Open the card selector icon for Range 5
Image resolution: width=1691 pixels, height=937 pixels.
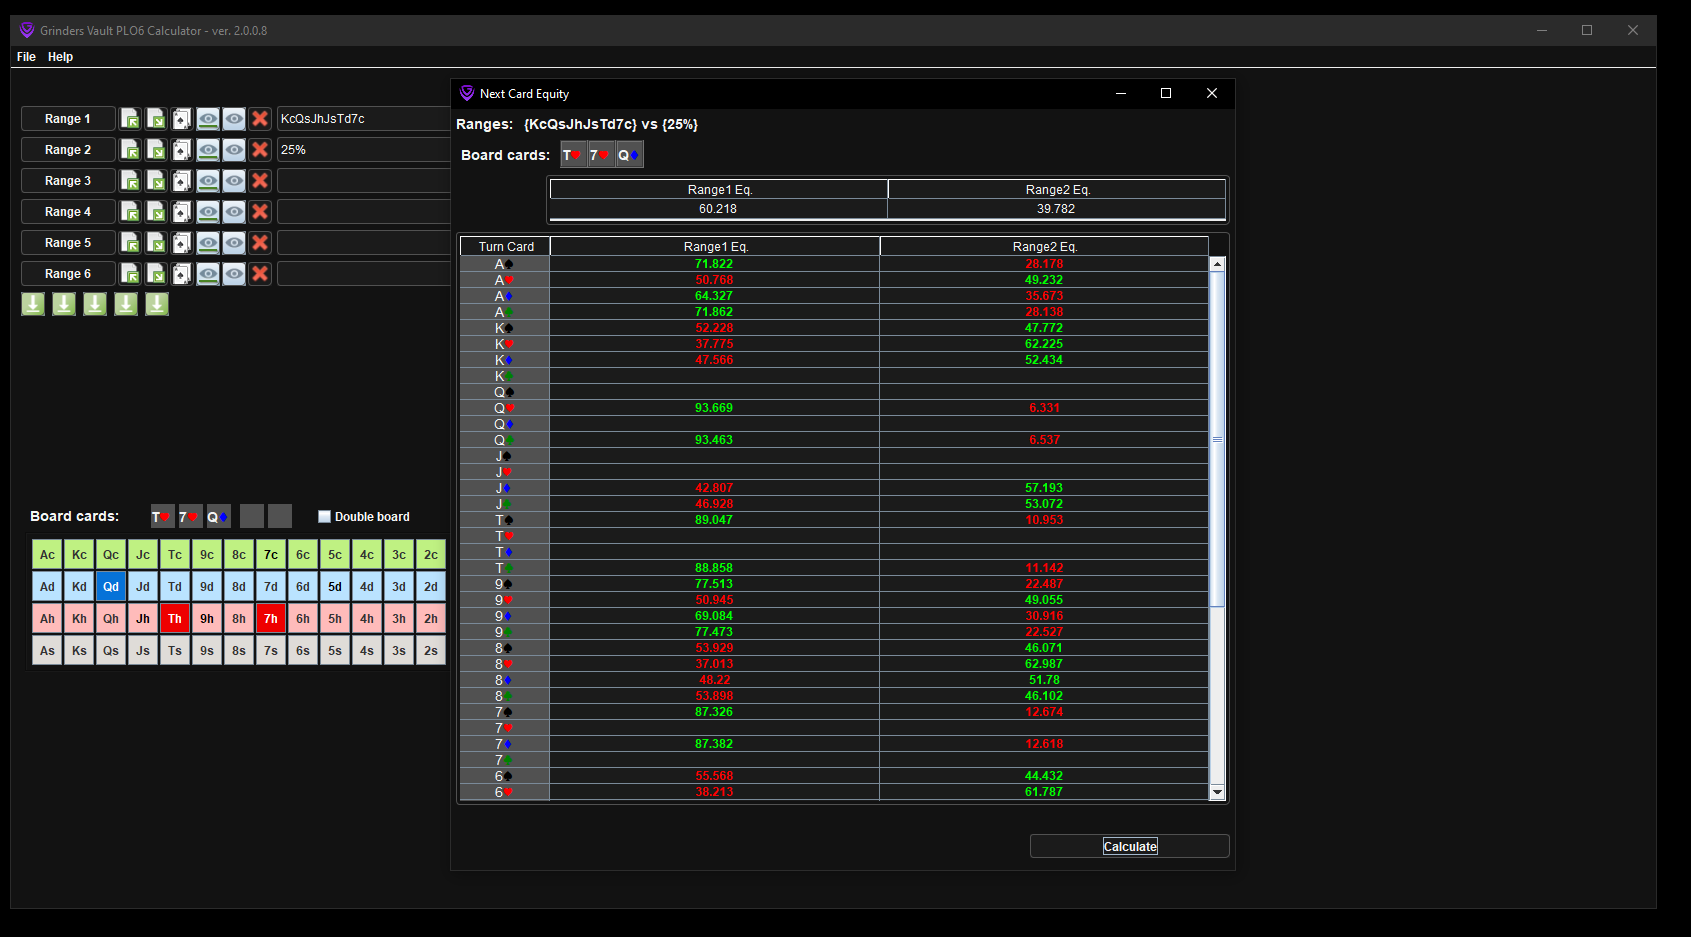click(x=181, y=242)
